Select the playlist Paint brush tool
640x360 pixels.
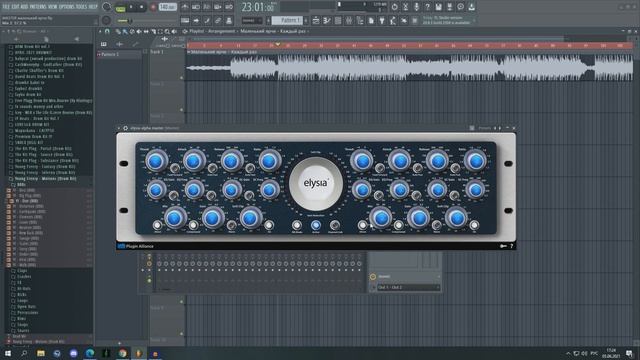[x=125, y=31]
